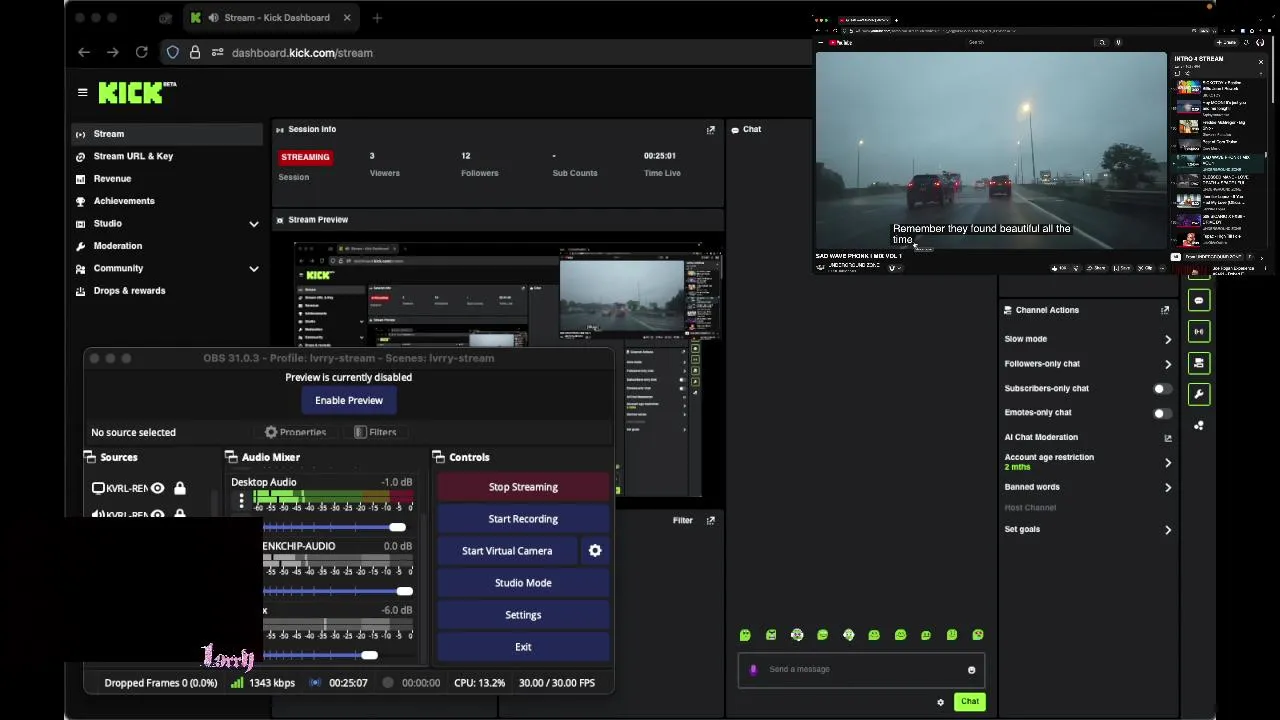Click the YouTube video of rainy highway
The height and width of the screenshot is (720, 1280).
coord(991,150)
